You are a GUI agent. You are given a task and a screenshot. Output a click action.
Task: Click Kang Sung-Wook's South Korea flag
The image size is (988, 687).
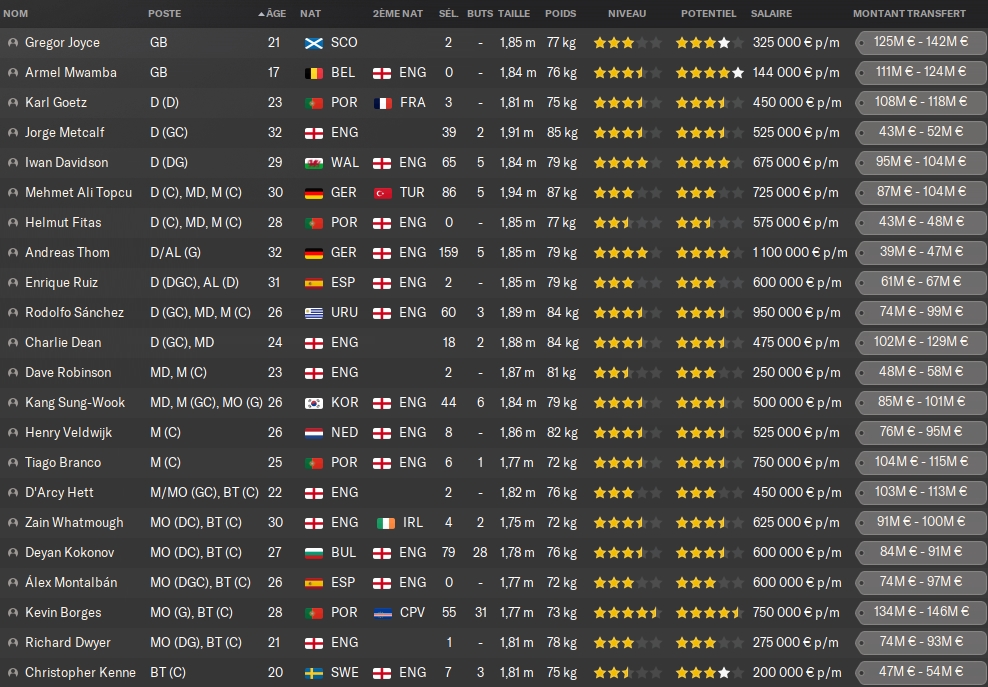coord(314,403)
